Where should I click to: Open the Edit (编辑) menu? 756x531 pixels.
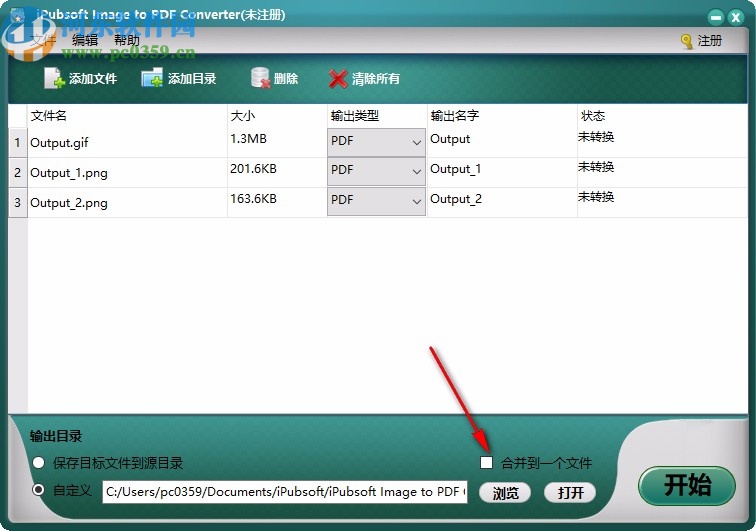coord(85,40)
